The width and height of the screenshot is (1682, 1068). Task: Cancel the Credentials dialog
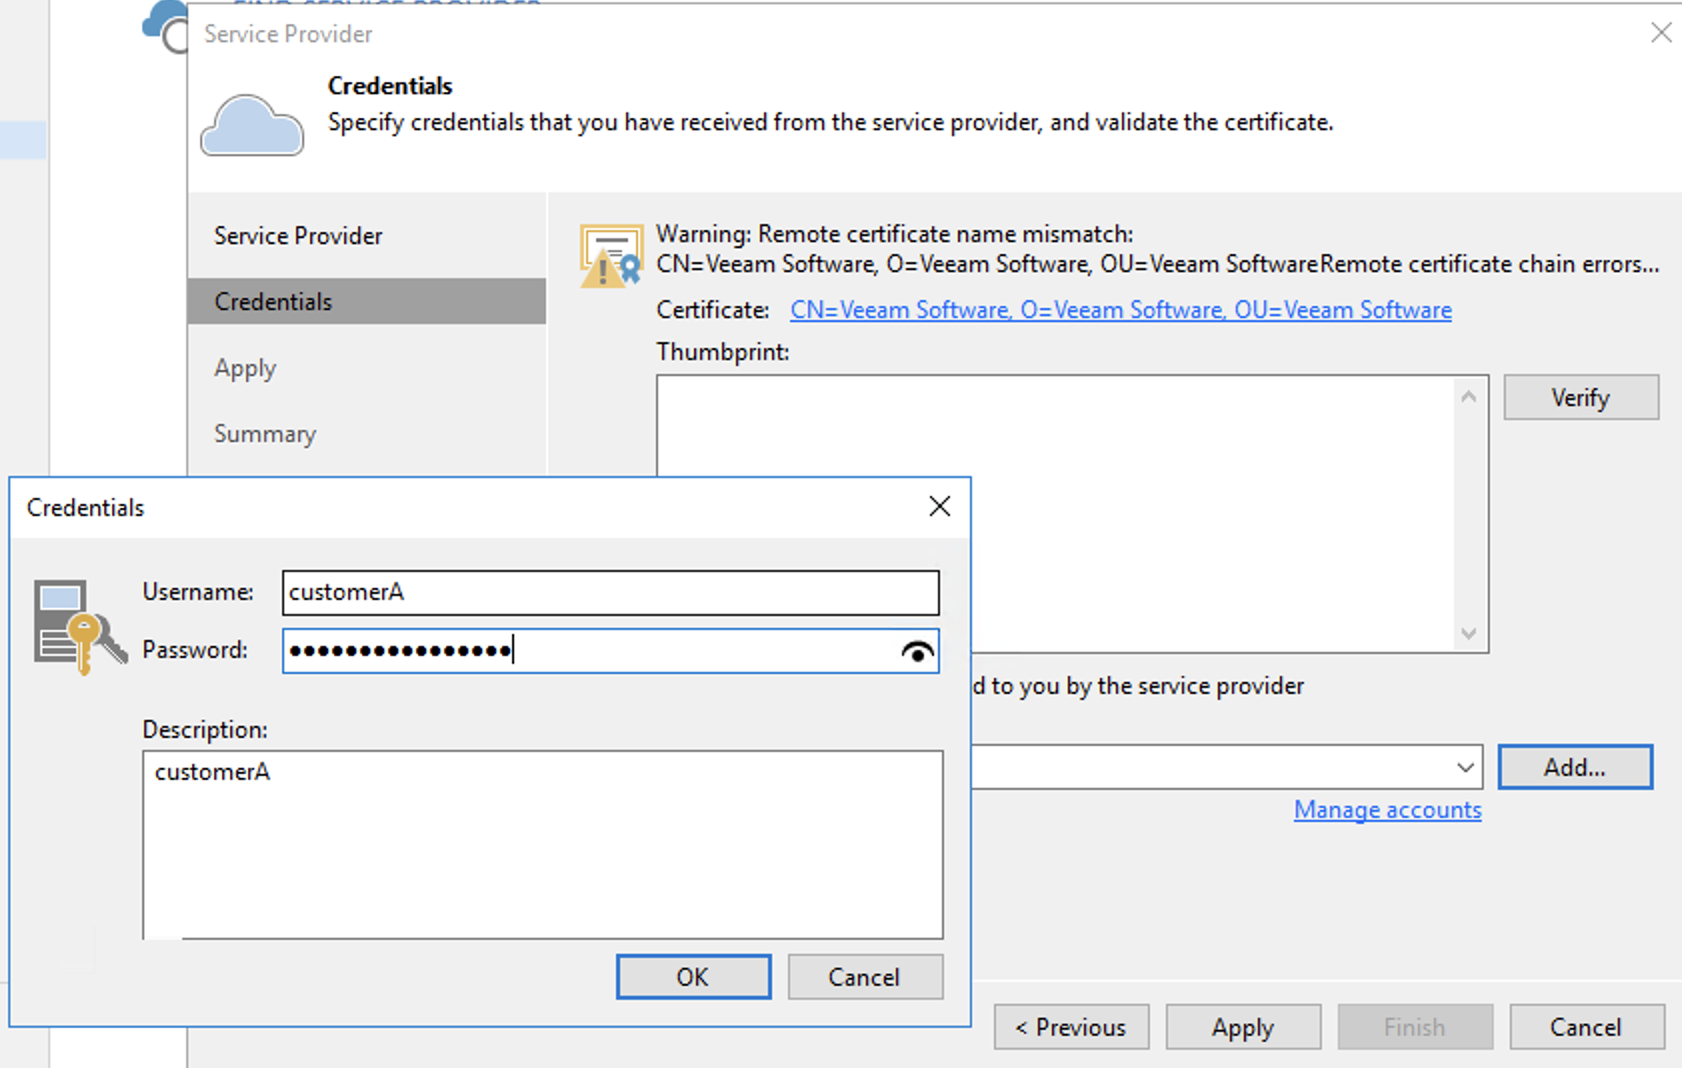pos(865,977)
